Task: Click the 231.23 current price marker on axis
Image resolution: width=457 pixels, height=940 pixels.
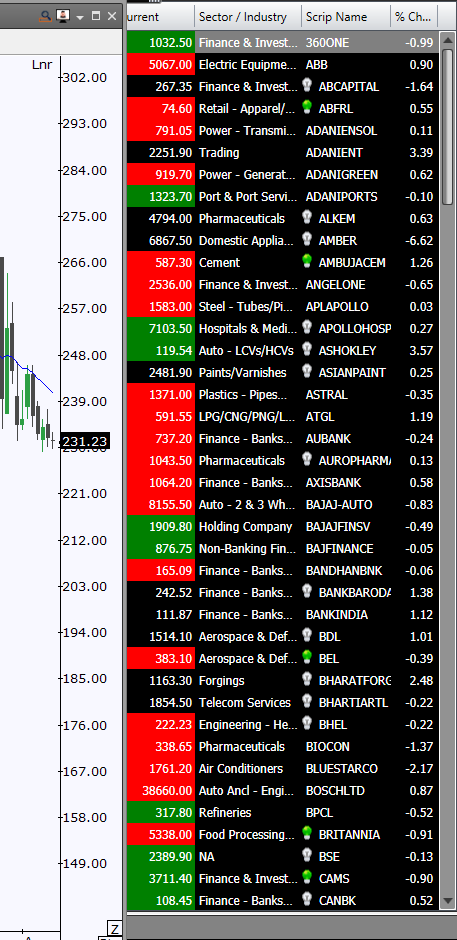Action: (x=85, y=442)
